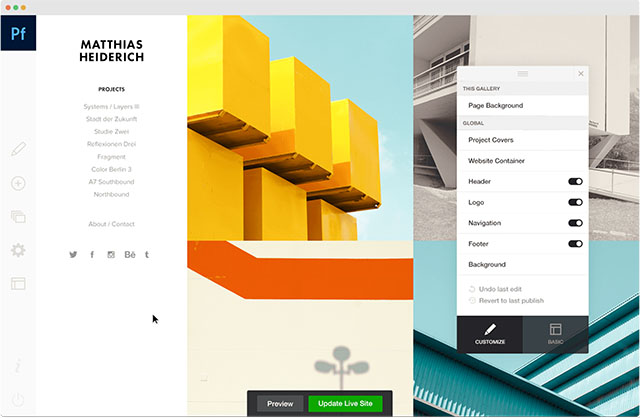The height and width of the screenshot is (418, 640).
Task: Open the settings gear icon
Action: click(x=18, y=250)
